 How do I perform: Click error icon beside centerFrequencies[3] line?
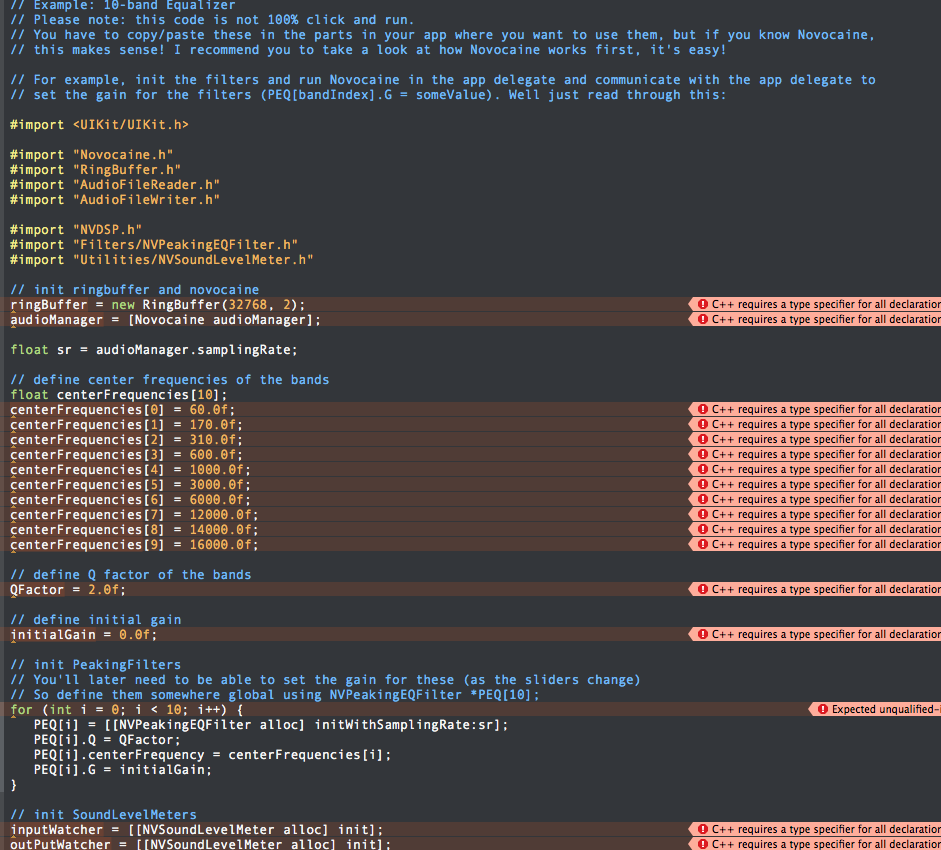pyautogui.click(x=703, y=454)
